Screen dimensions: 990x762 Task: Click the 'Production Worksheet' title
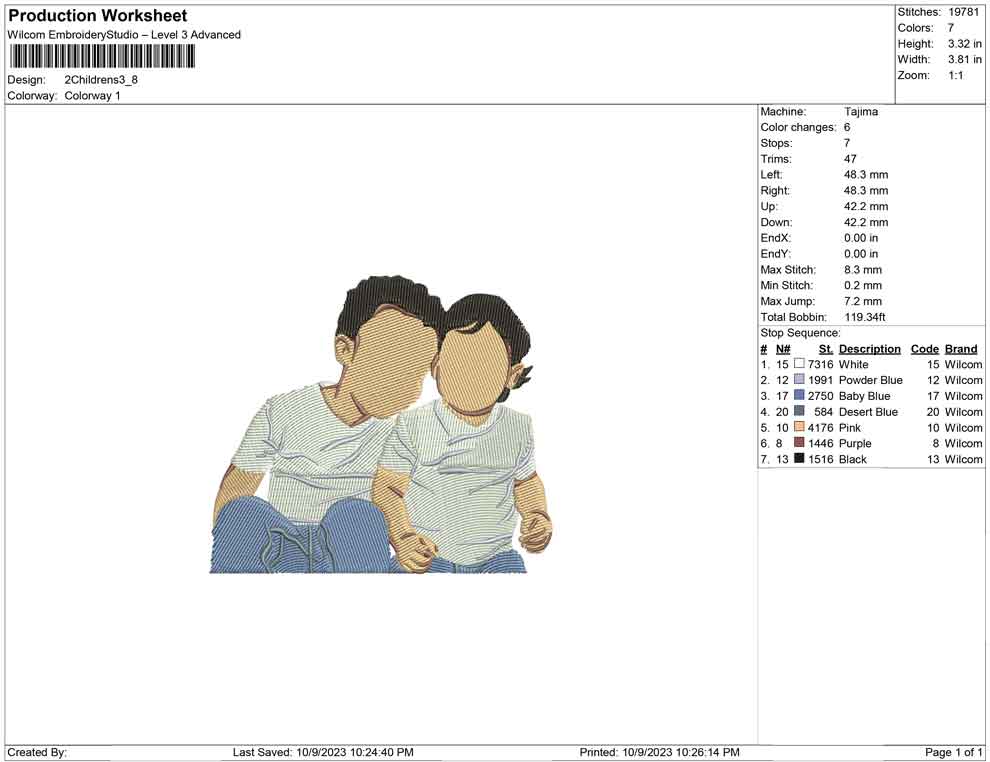click(x=98, y=16)
